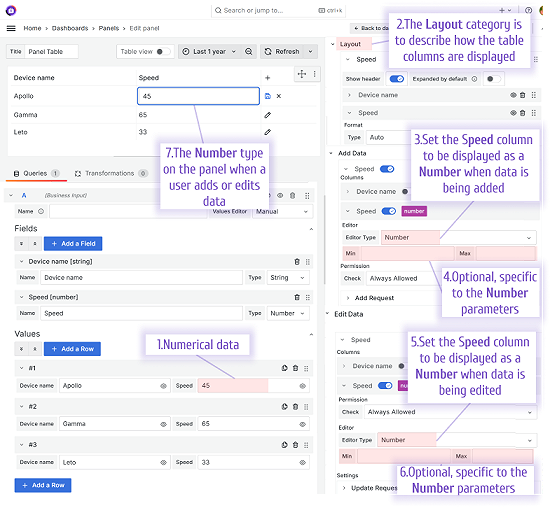
Task: Click the Add a Field button
Action: coord(73,244)
